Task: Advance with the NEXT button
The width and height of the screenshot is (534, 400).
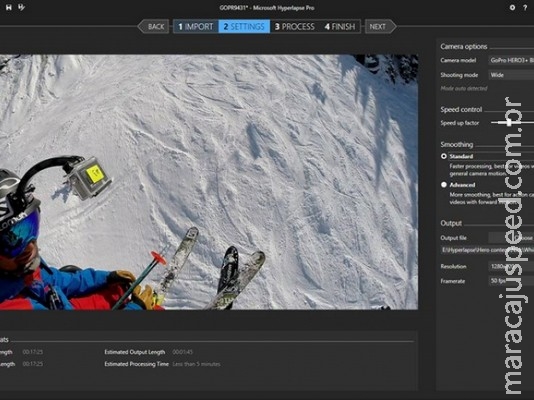Action: pyautogui.click(x=380, y=27)
